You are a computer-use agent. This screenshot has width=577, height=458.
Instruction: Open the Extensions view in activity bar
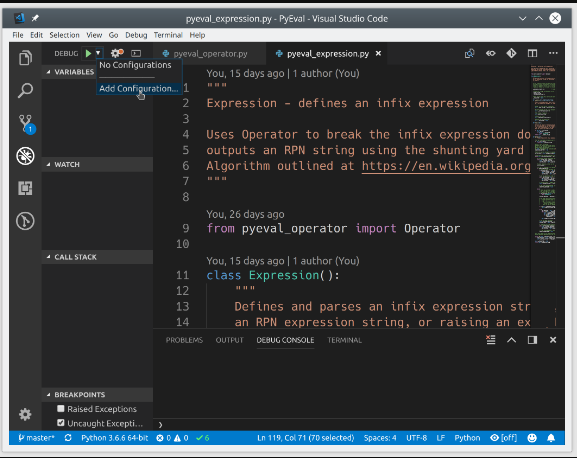pos(25,188)
